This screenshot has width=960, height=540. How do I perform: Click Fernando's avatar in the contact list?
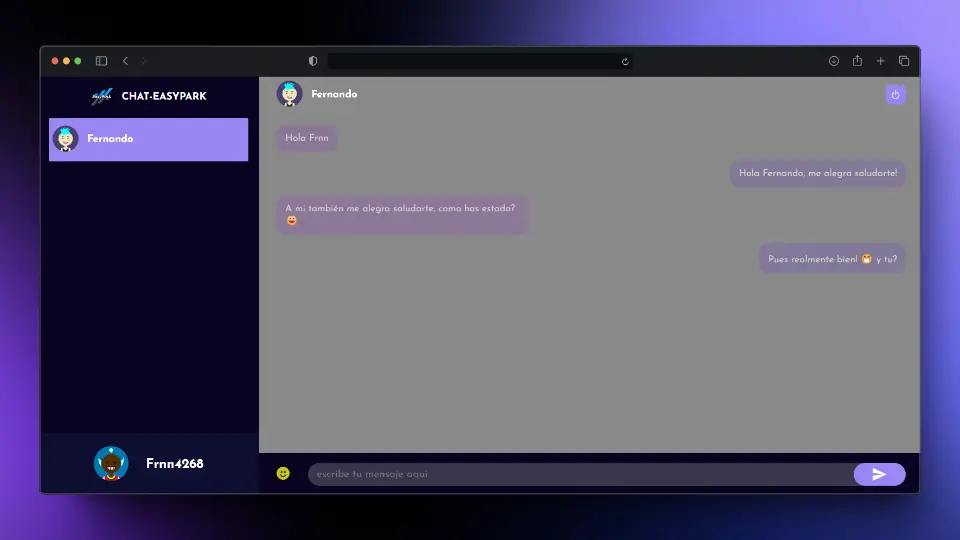pos(66,139)
